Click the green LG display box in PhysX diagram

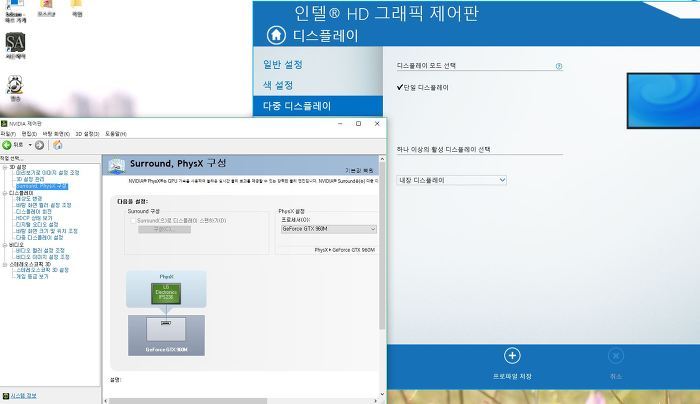(166, 293)
